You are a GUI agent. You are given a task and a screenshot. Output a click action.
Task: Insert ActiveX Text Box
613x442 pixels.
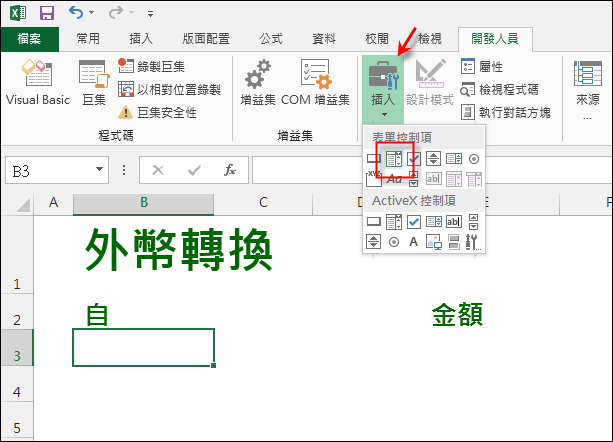(454, 222)
